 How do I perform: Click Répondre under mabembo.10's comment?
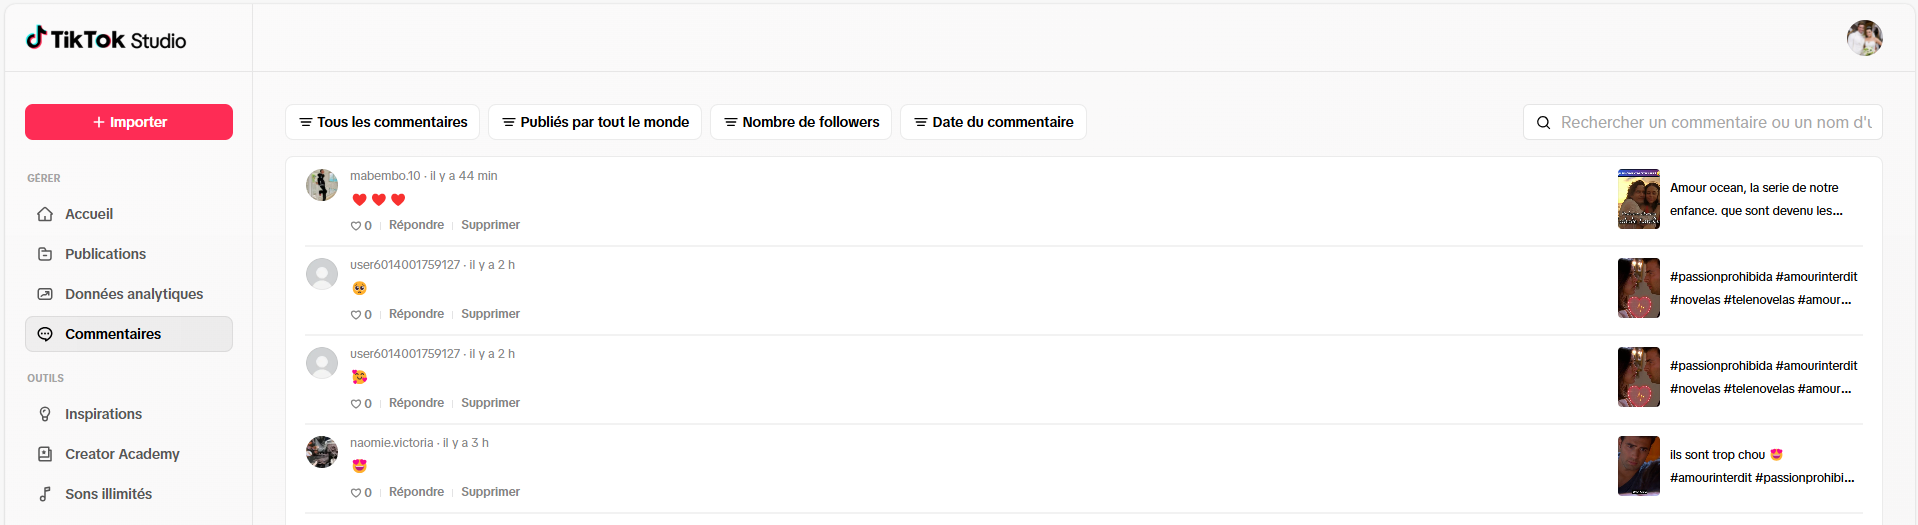pos(416,225)
